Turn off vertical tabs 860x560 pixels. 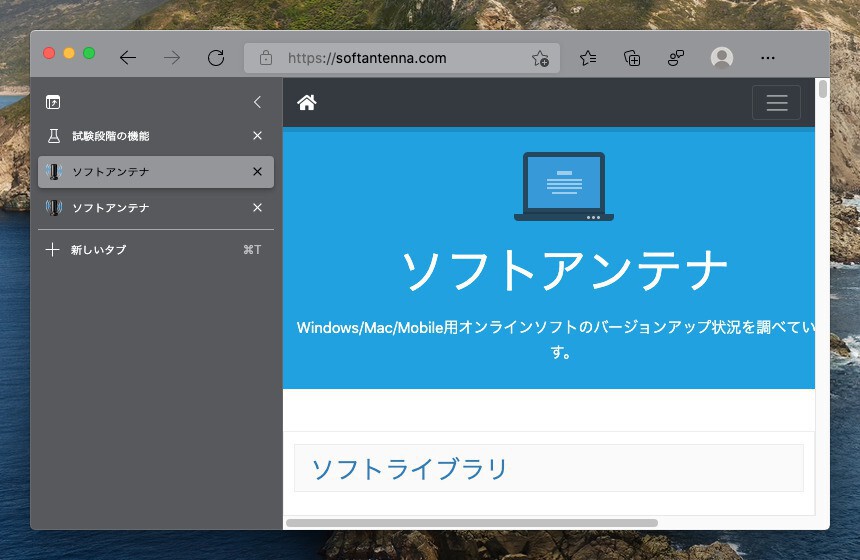tap(53, 102)
